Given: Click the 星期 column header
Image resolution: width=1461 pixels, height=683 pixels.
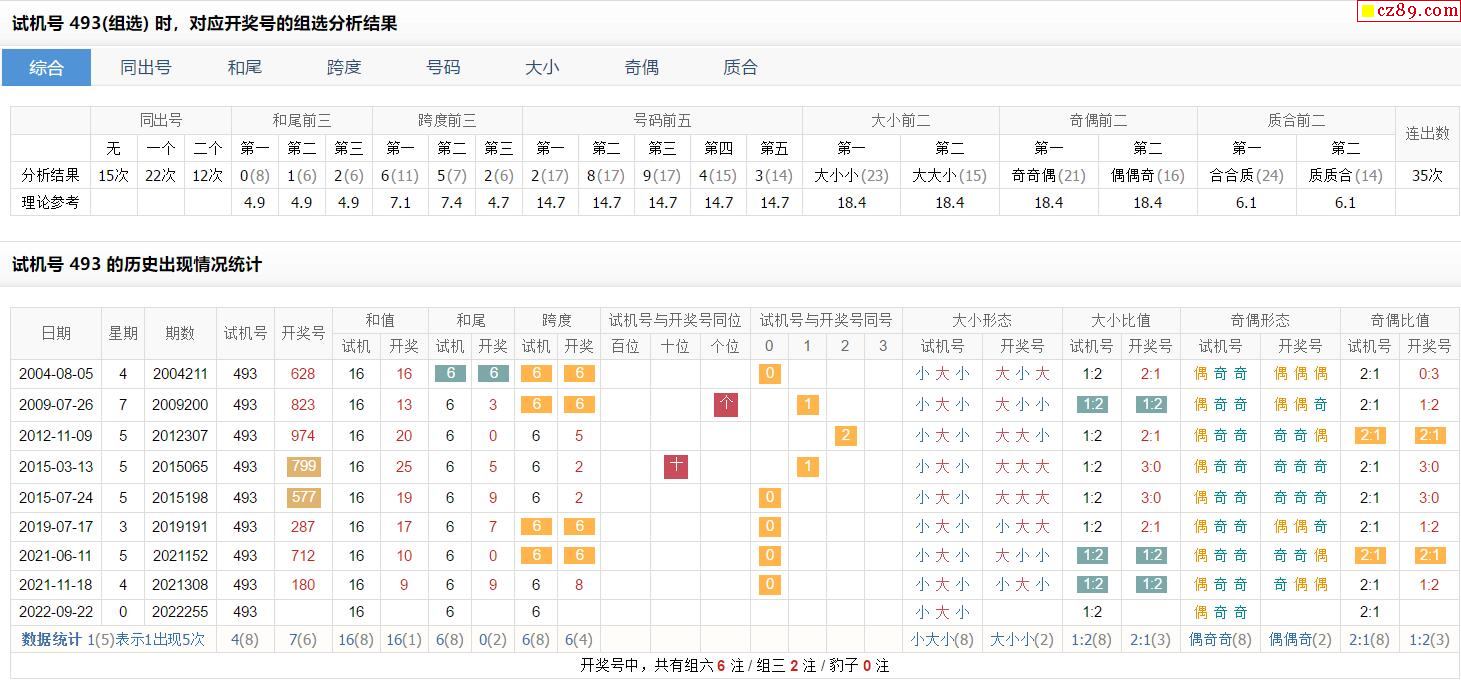Looking at the screenshot, I should (123, 333).
